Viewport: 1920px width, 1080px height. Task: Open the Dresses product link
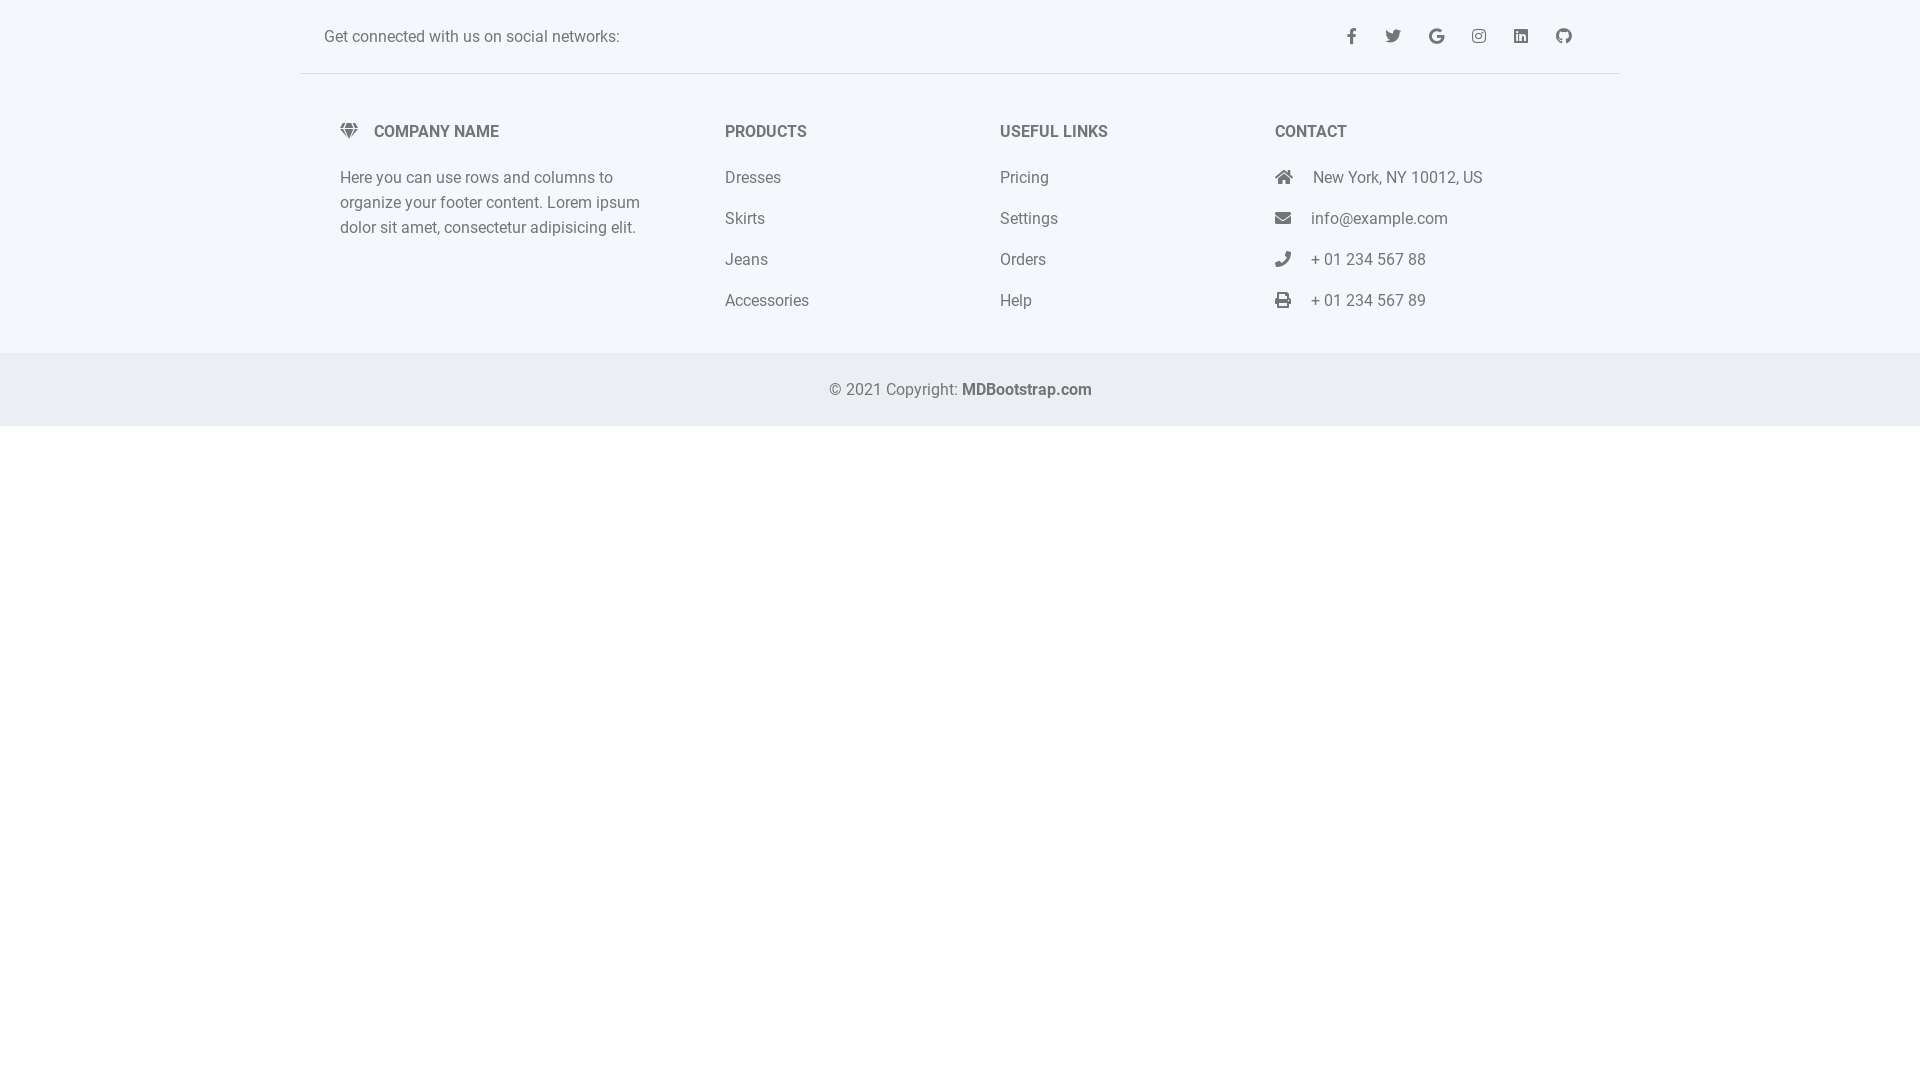coord(753,177)
